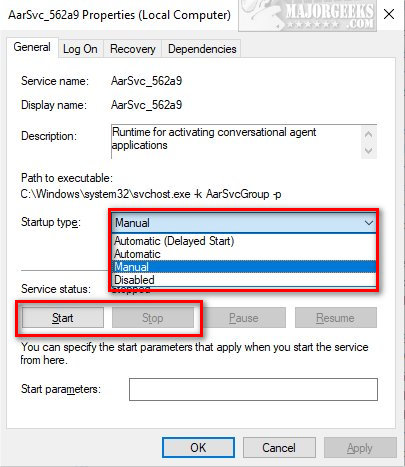Close the AarSvc Properties dialog
The height and width of the screenshot is (467, 405).
pyautogui.click(x=389, y=14)
